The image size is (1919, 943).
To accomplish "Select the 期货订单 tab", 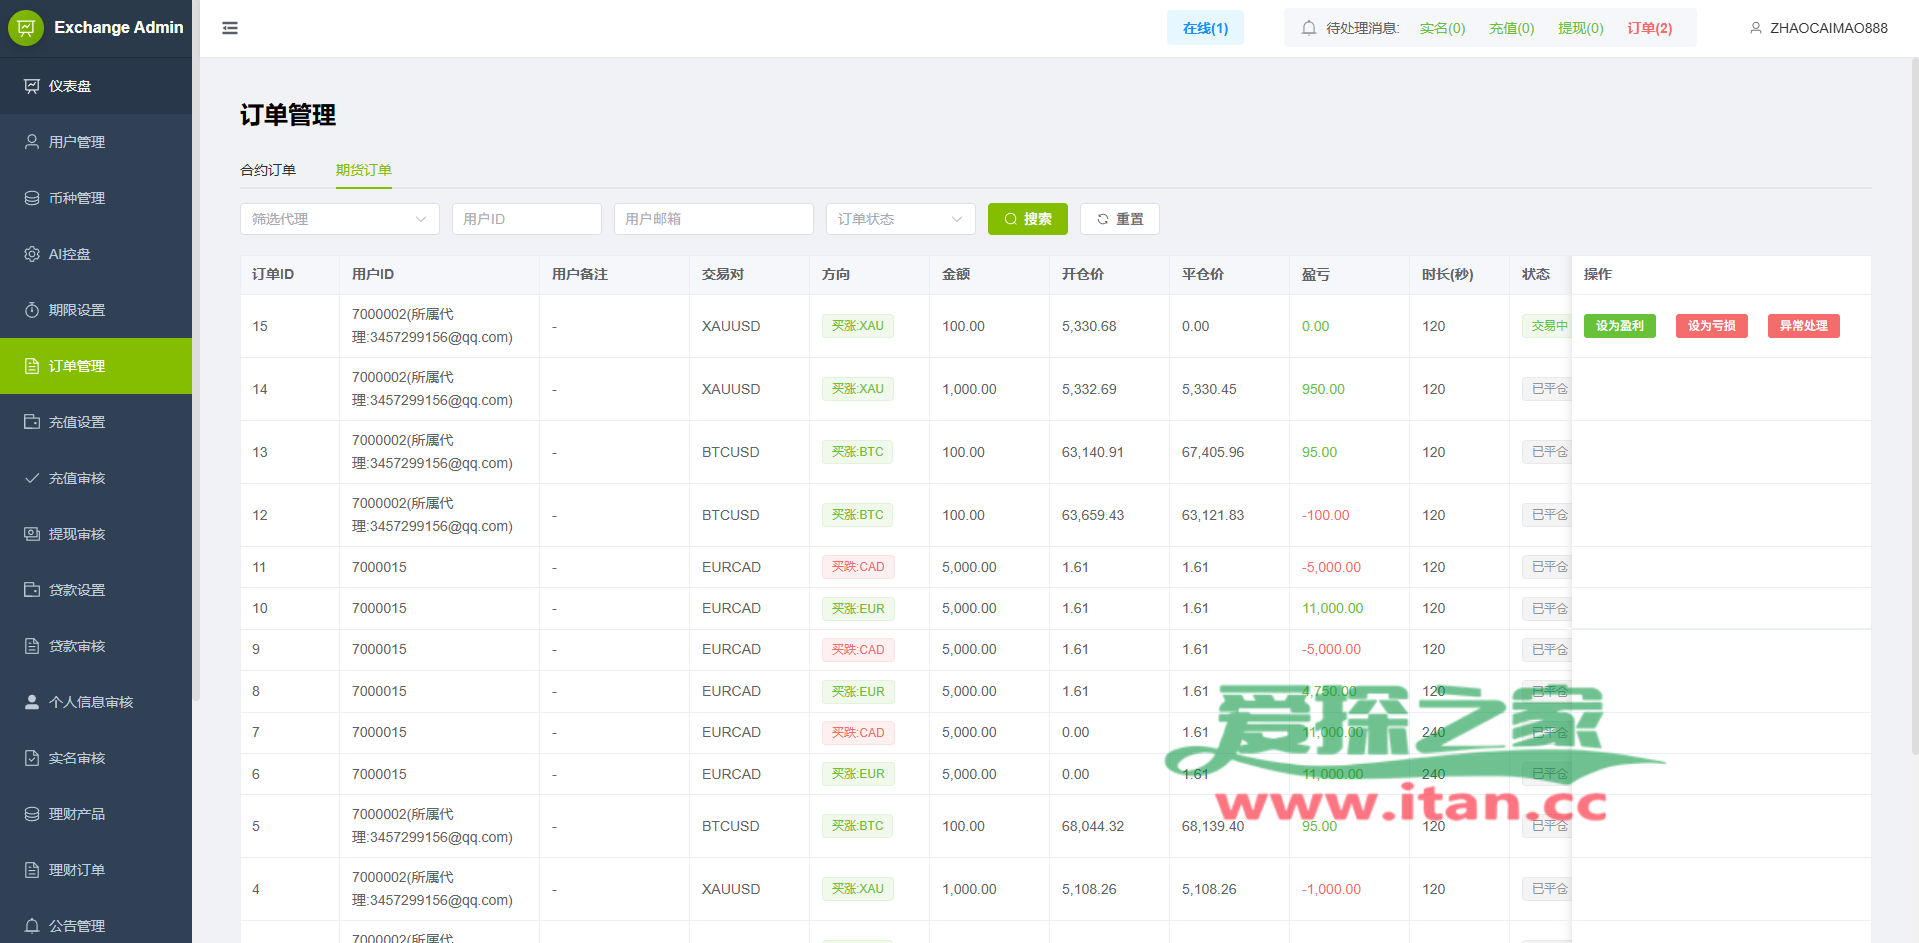I will (x=363, y=170).
